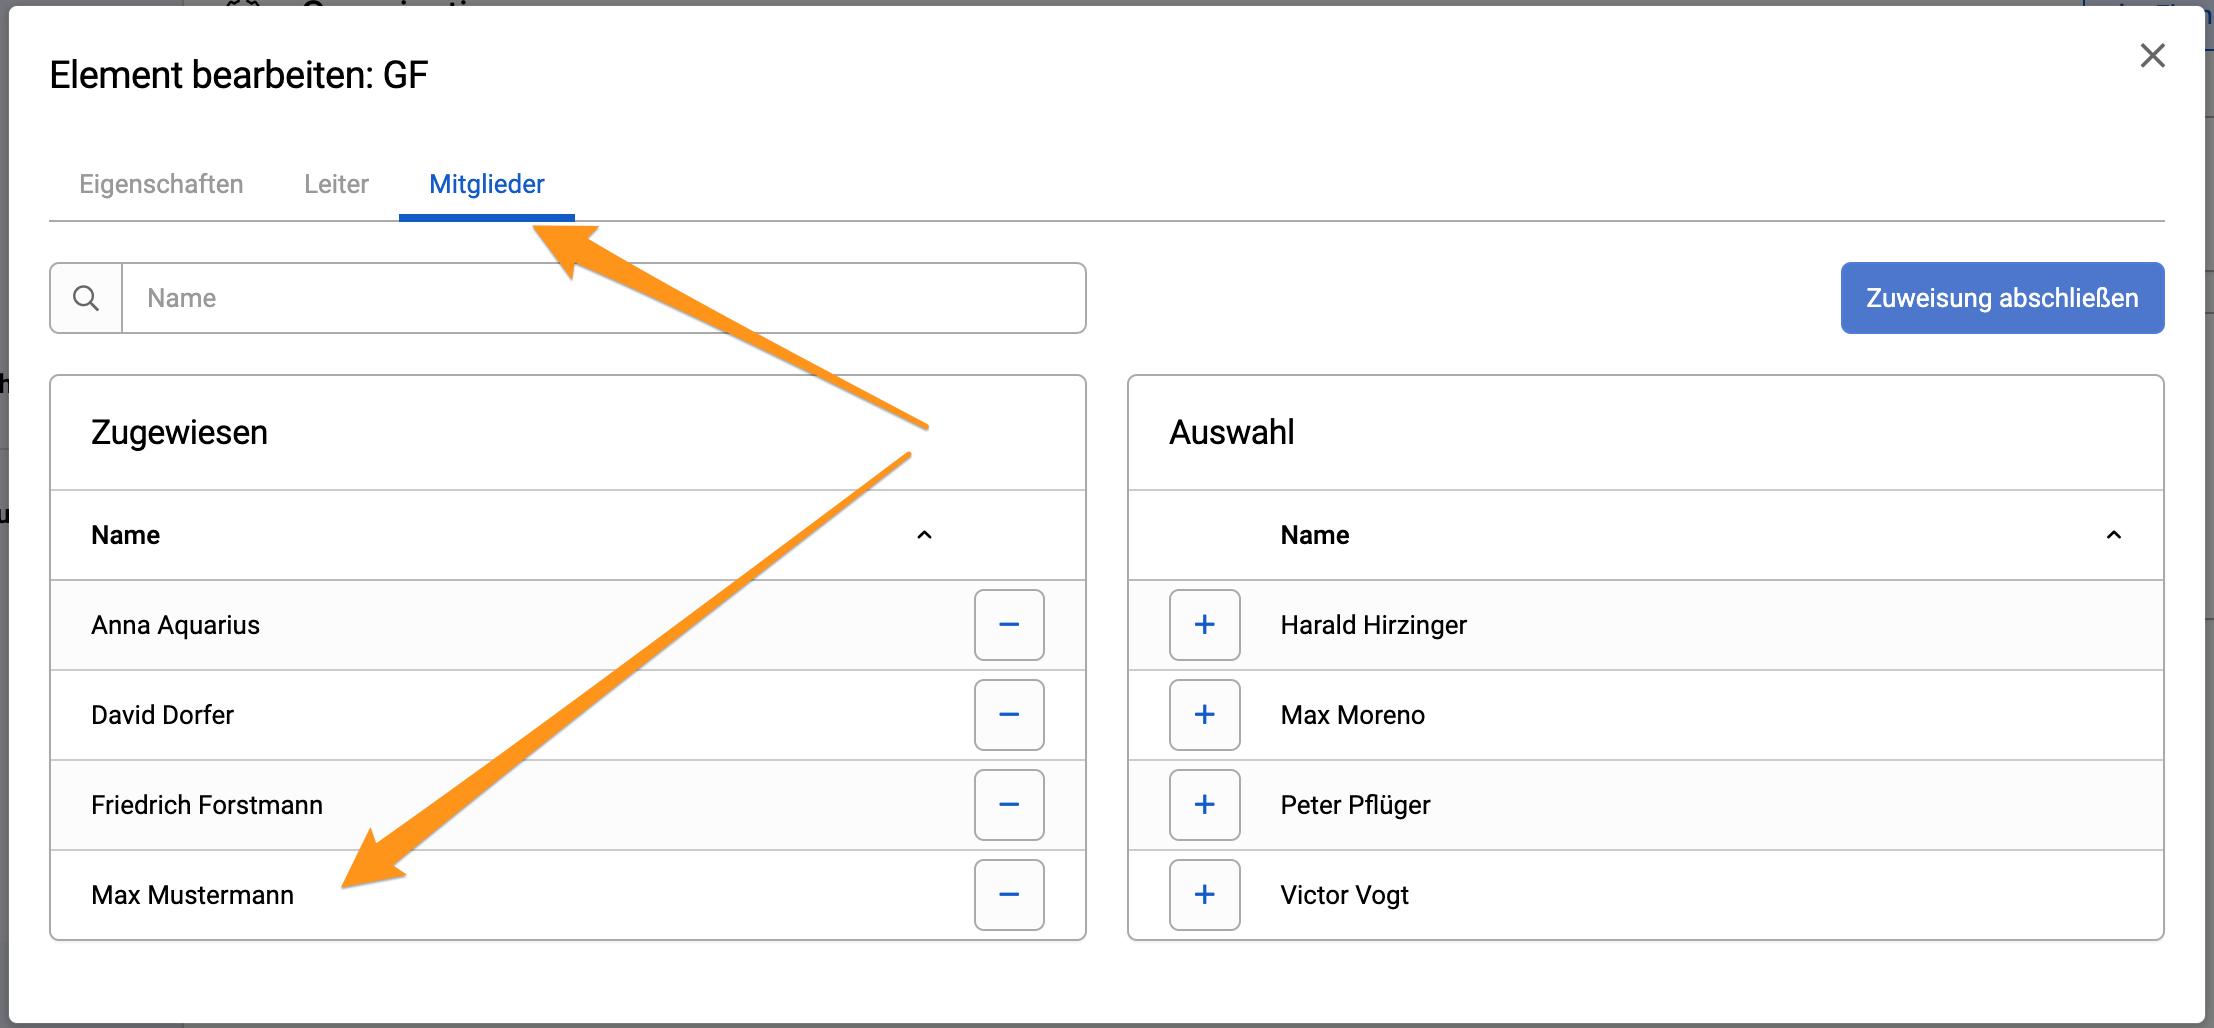Remove Max Mustermann using minus button

point(1009,895)
